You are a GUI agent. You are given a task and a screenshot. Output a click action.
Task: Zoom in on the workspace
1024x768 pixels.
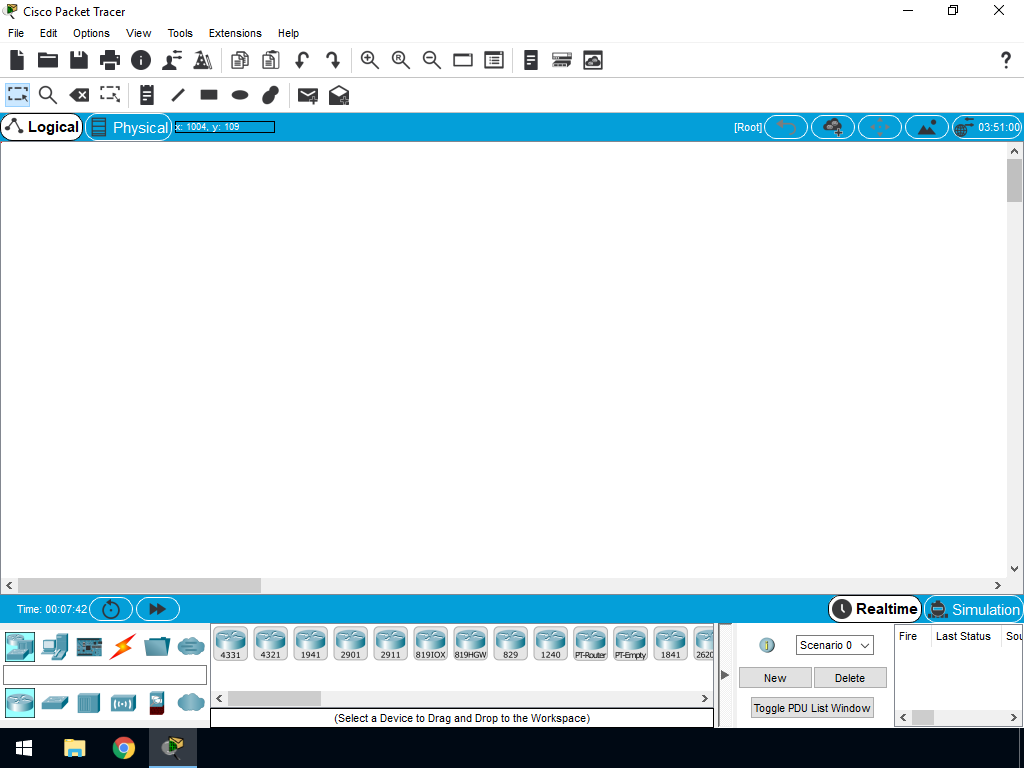click(370, 60)
